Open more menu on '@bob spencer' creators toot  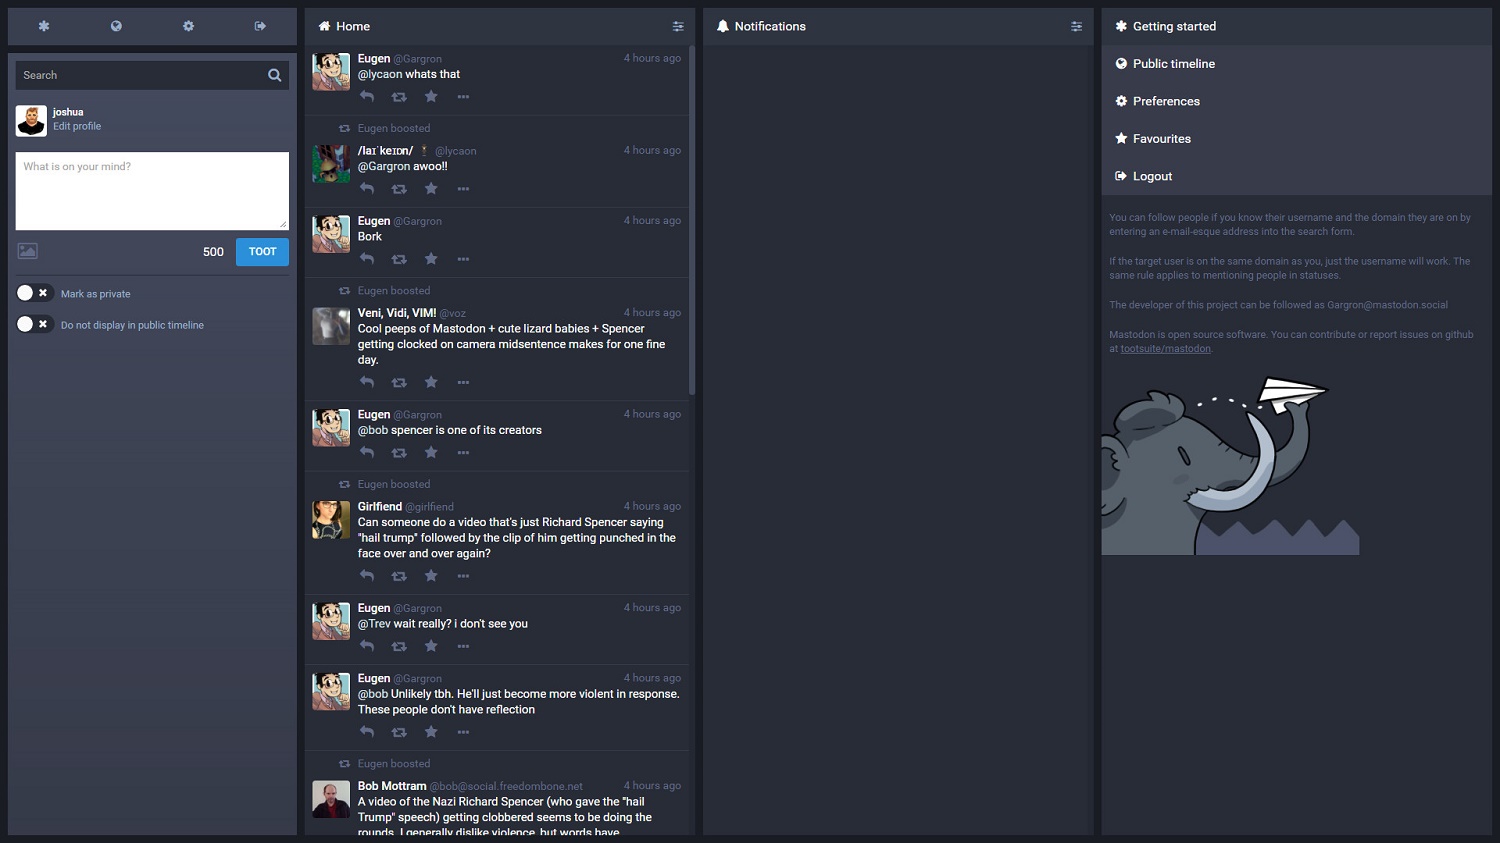[x=463, y=453]
